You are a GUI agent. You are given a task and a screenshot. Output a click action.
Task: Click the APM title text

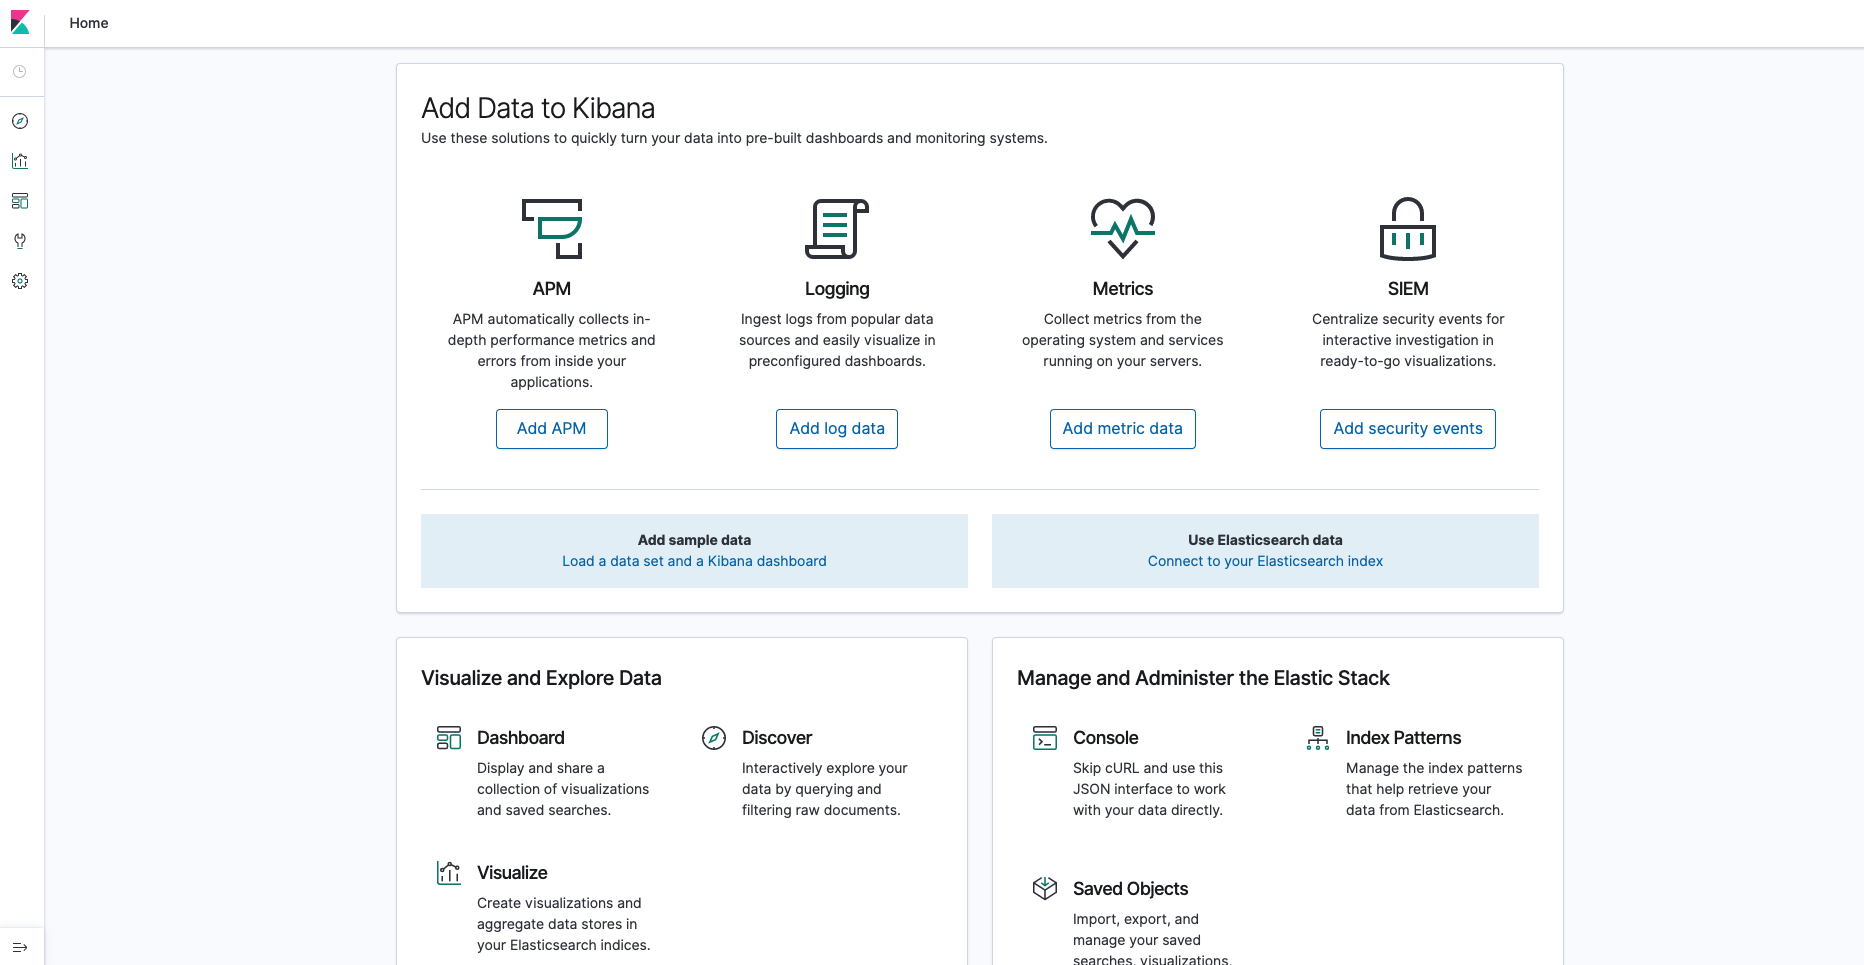click(x=552, y=289)
